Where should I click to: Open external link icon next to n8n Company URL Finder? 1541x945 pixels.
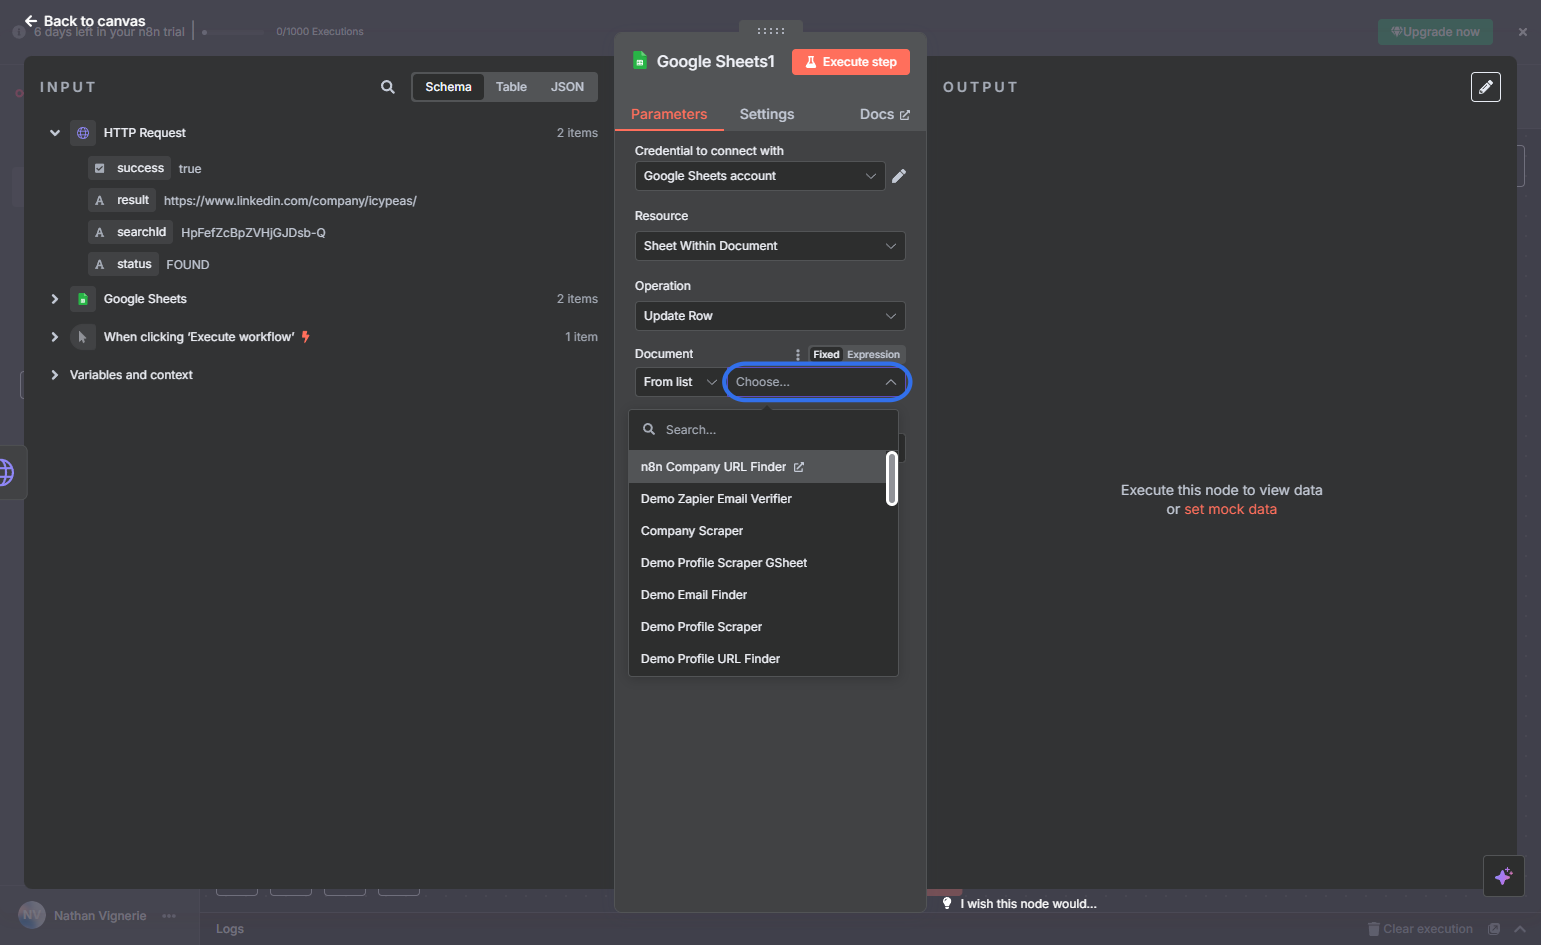(799, 467)
